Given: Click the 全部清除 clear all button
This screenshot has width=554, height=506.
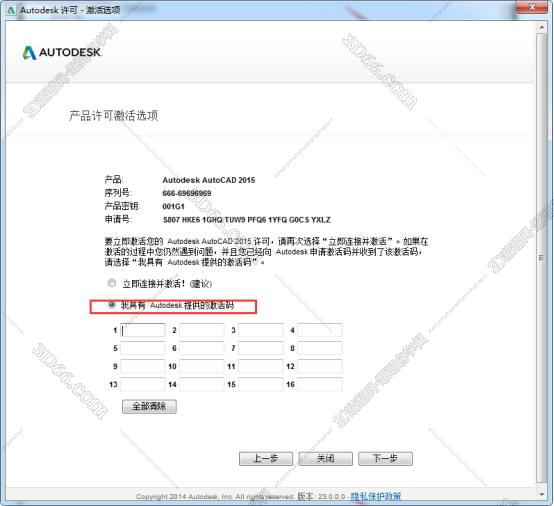Looking at the screenshot, I should point(149,406).
